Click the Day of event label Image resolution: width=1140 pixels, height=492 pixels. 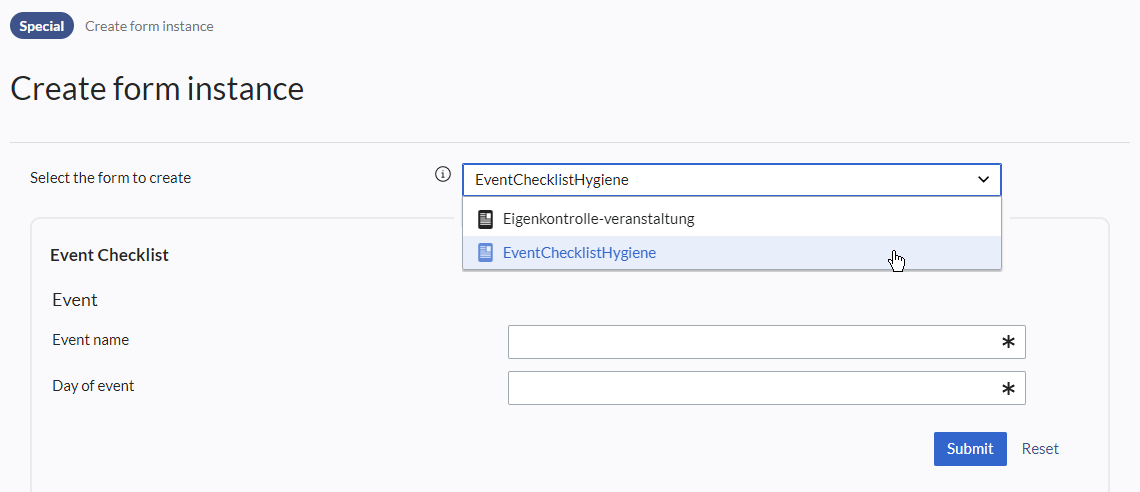[93, 386]
